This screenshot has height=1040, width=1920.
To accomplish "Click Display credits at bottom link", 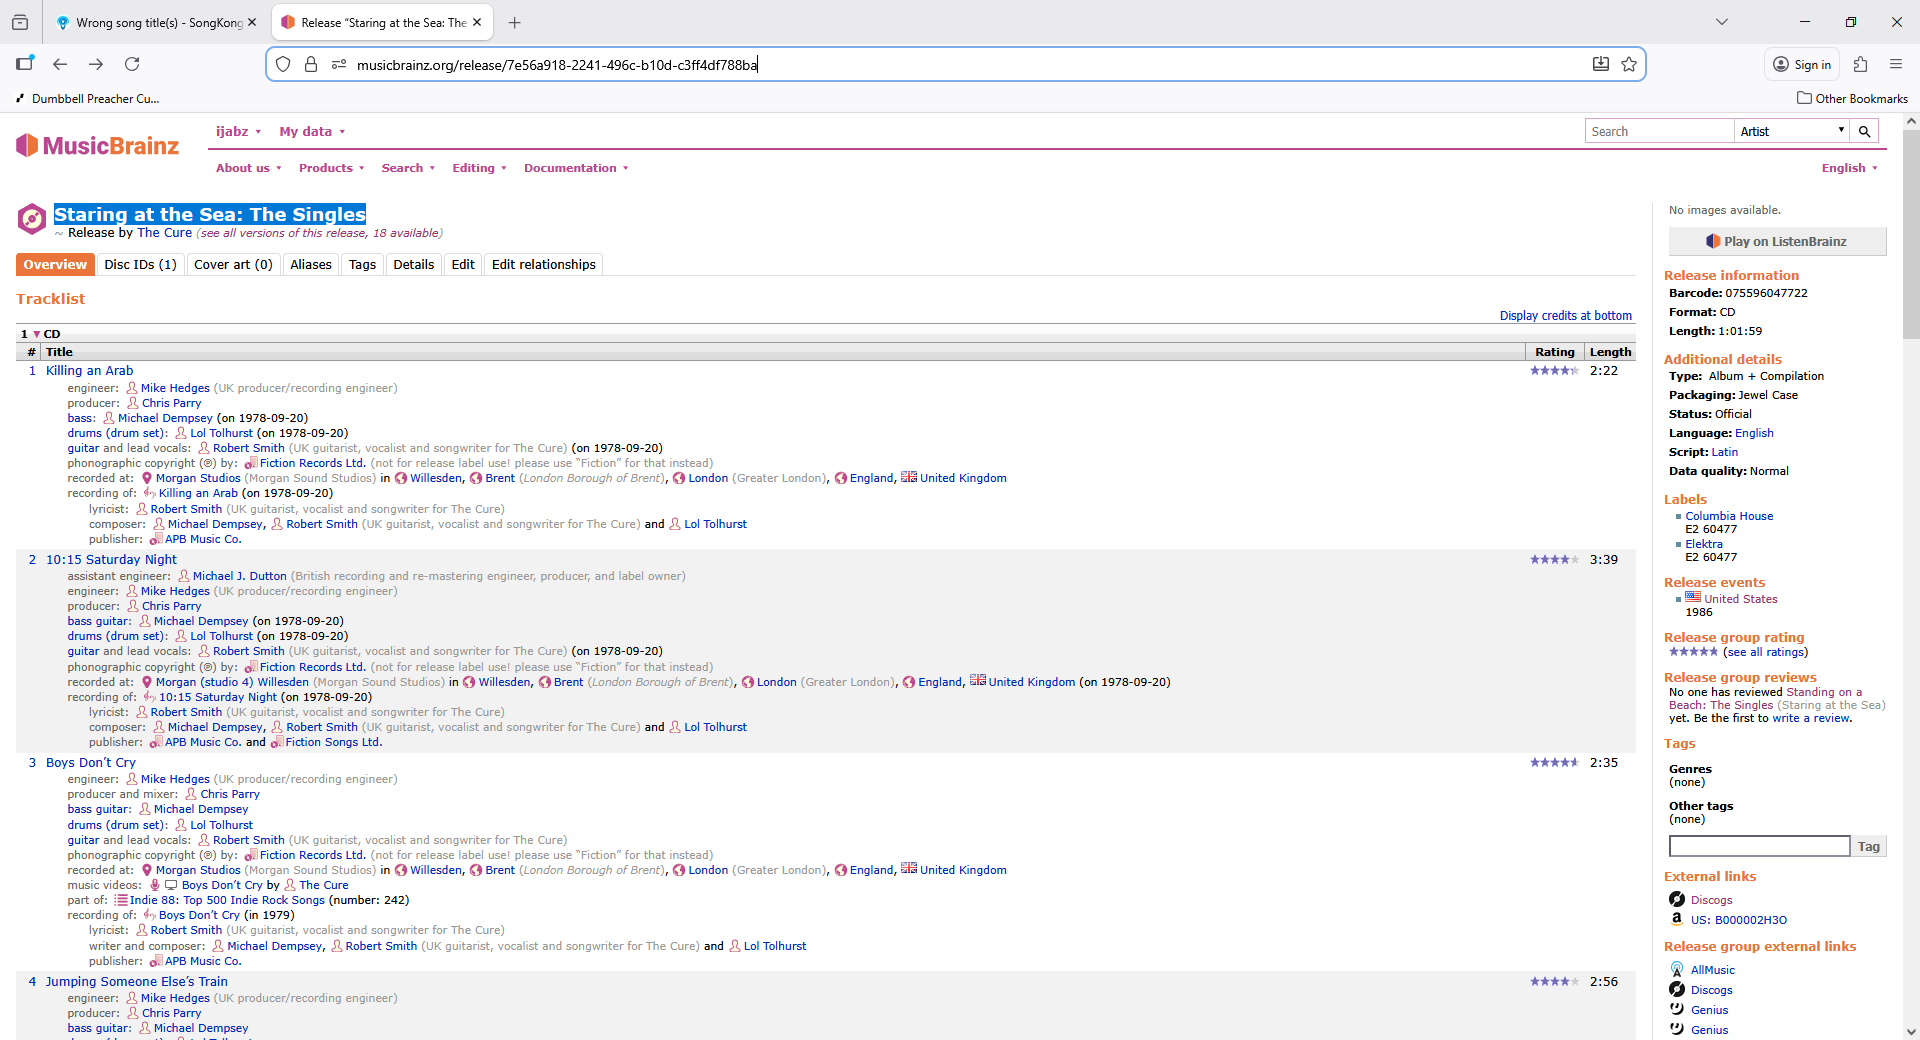I will pos(1565,316).
